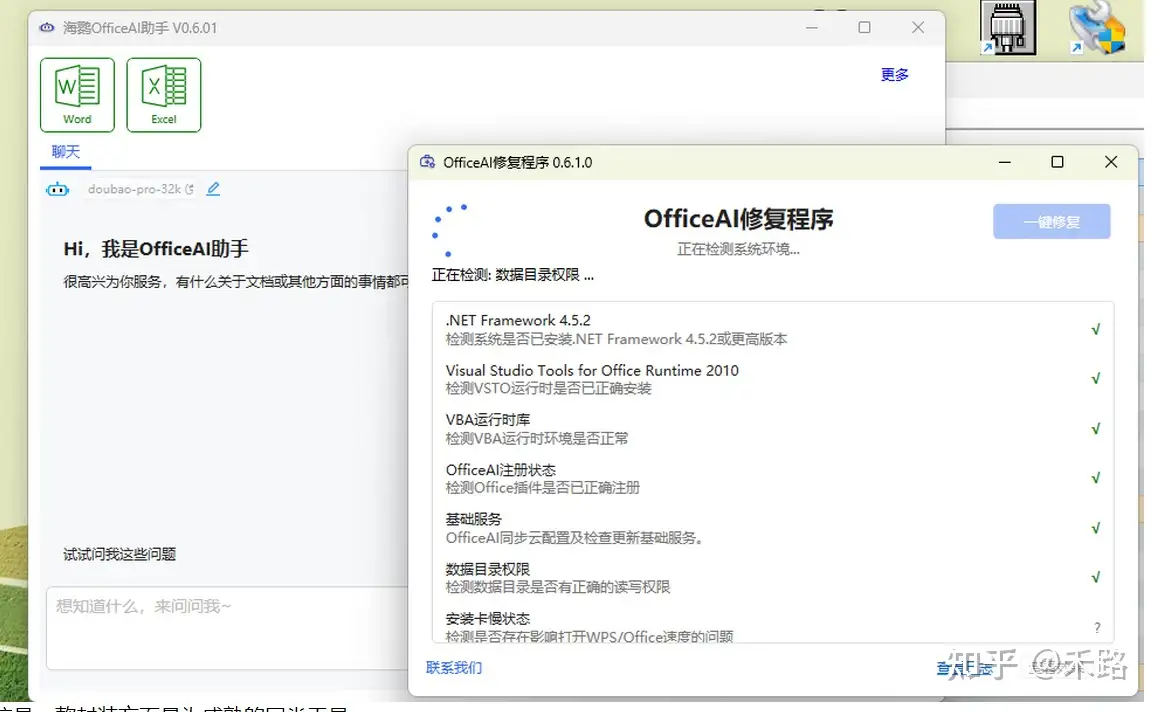Click the checkmark status for VBA运行时库

click(1096, 429)
